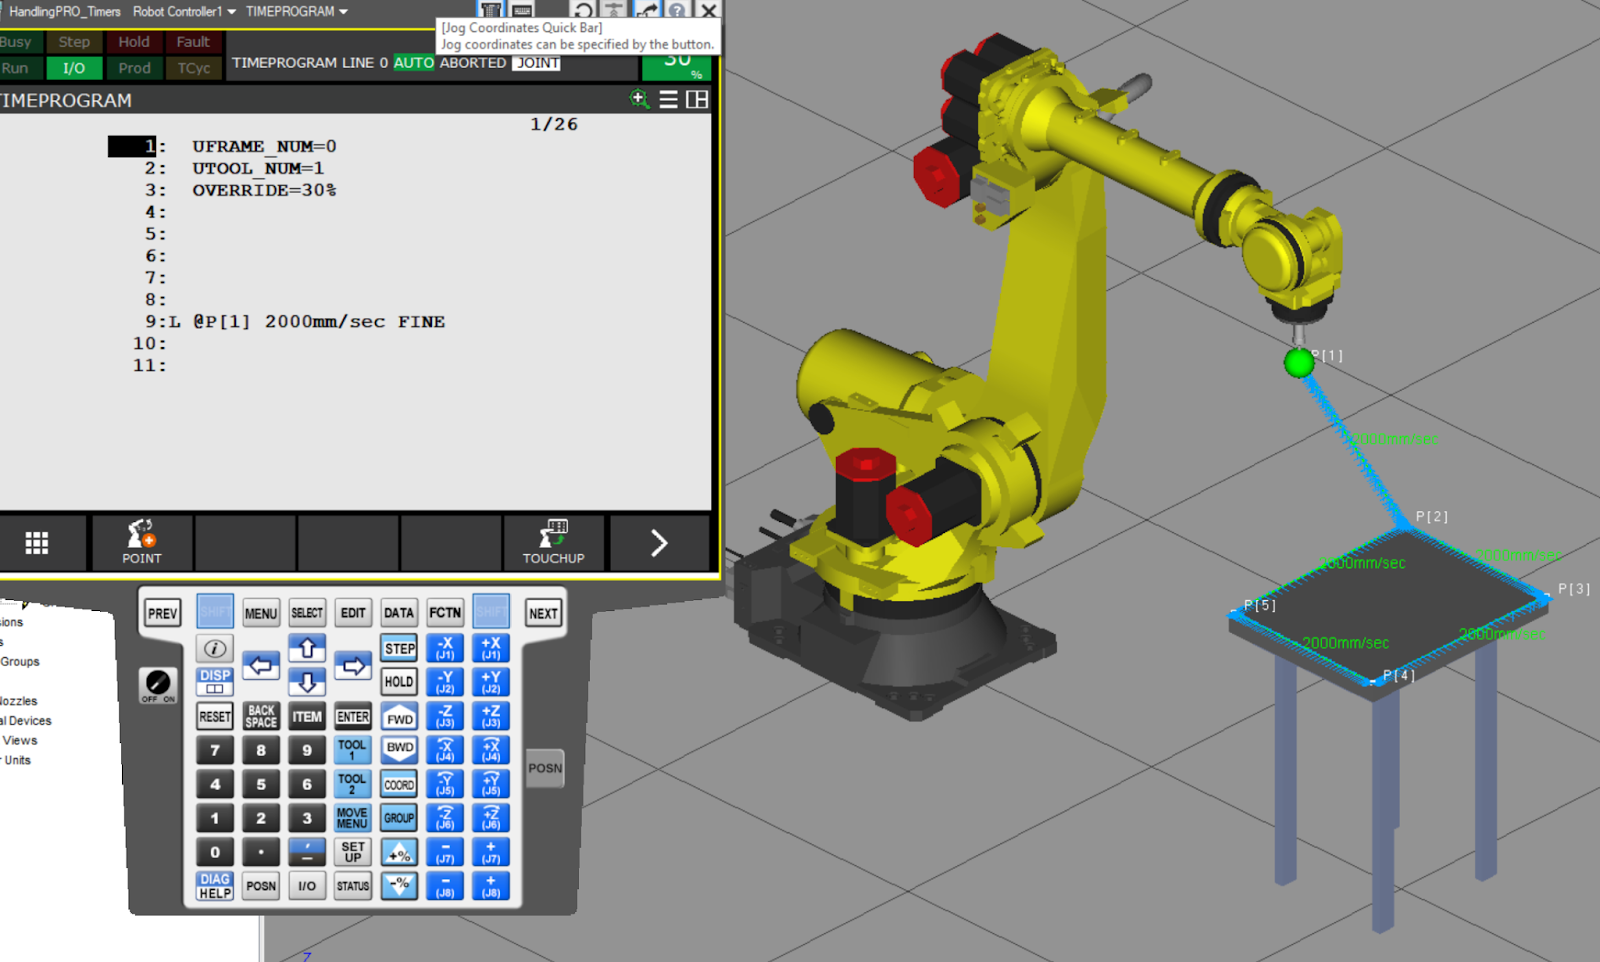The image size is (1600, 962).
Task: Click the RESET key on keypad
Action: (x=214, y=716)
